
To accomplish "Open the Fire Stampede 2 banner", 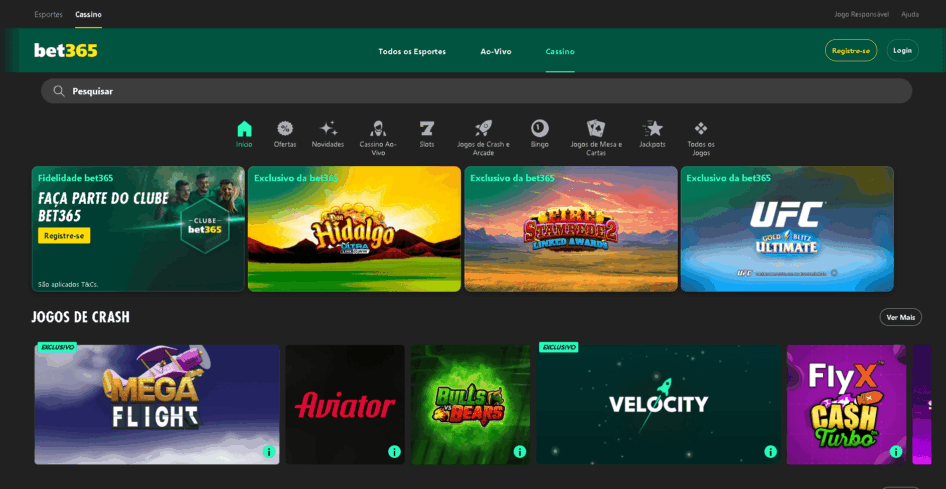I will [x=571, y=229].
